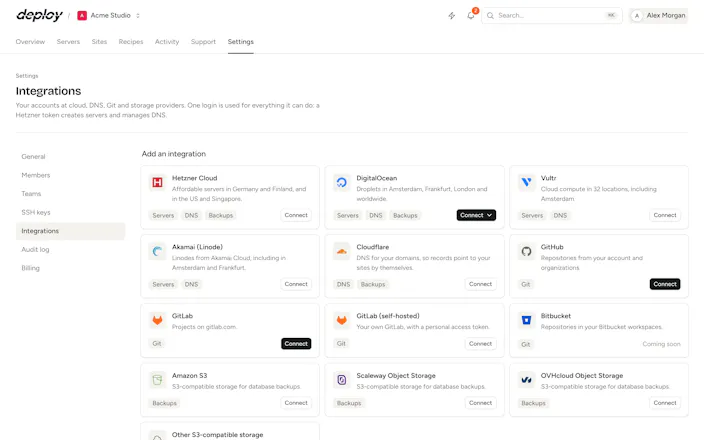Focus the Search input field
This screenshot has height=440, width=704.
click(x=552, y=16)
